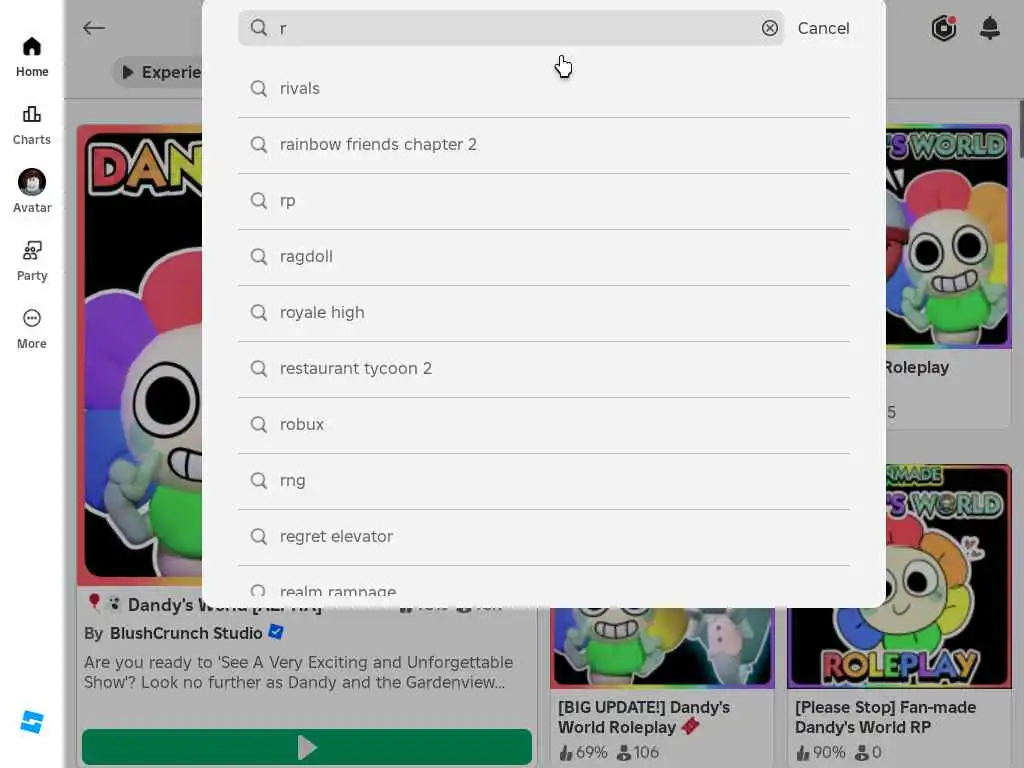Click the search icon beside royale high
1024x768 pixels.
[x=259, y=313]
